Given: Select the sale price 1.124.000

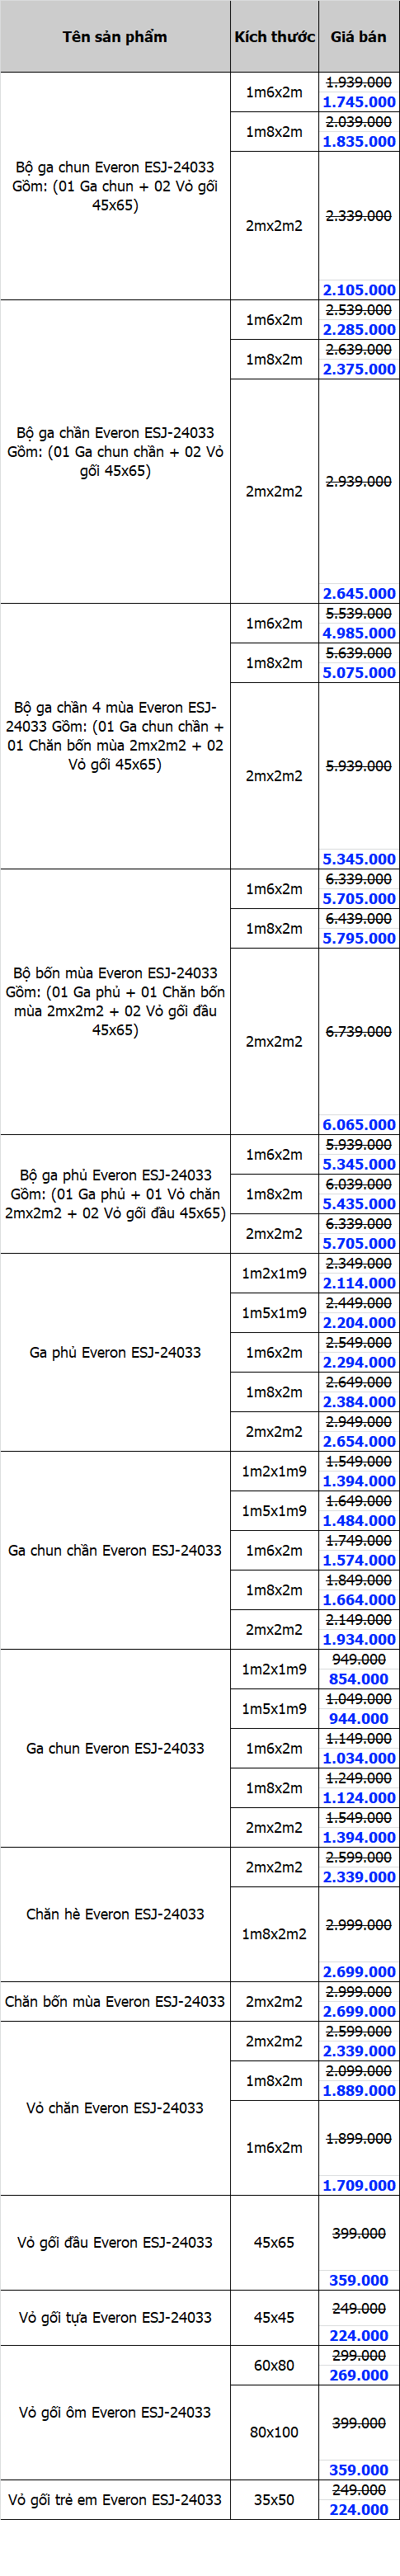Looking at the screenshot, I should point(359,1798).
